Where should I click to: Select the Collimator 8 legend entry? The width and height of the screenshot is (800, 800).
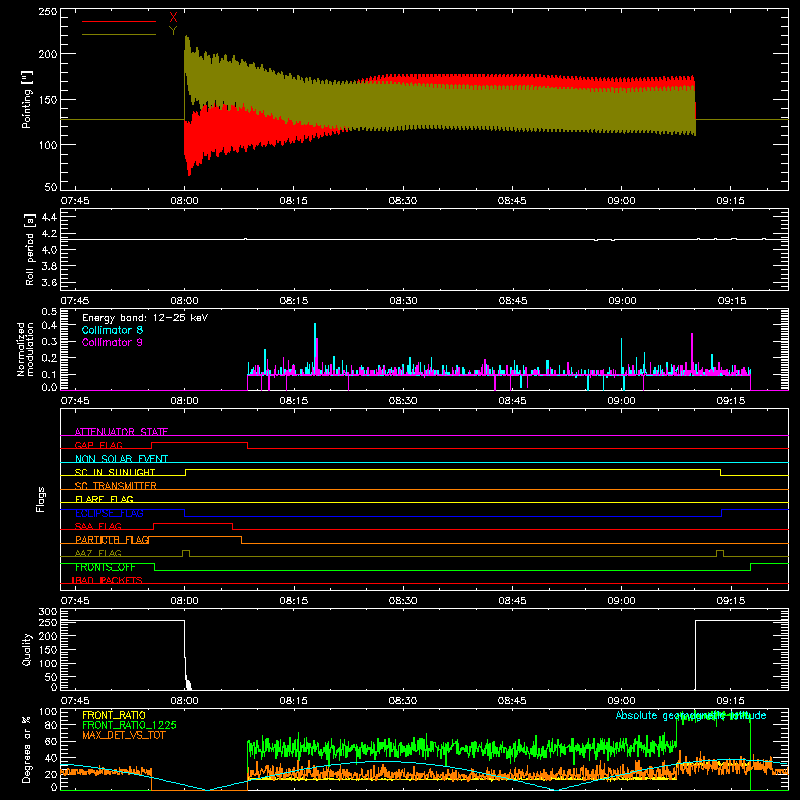click(x=112, y=330)
